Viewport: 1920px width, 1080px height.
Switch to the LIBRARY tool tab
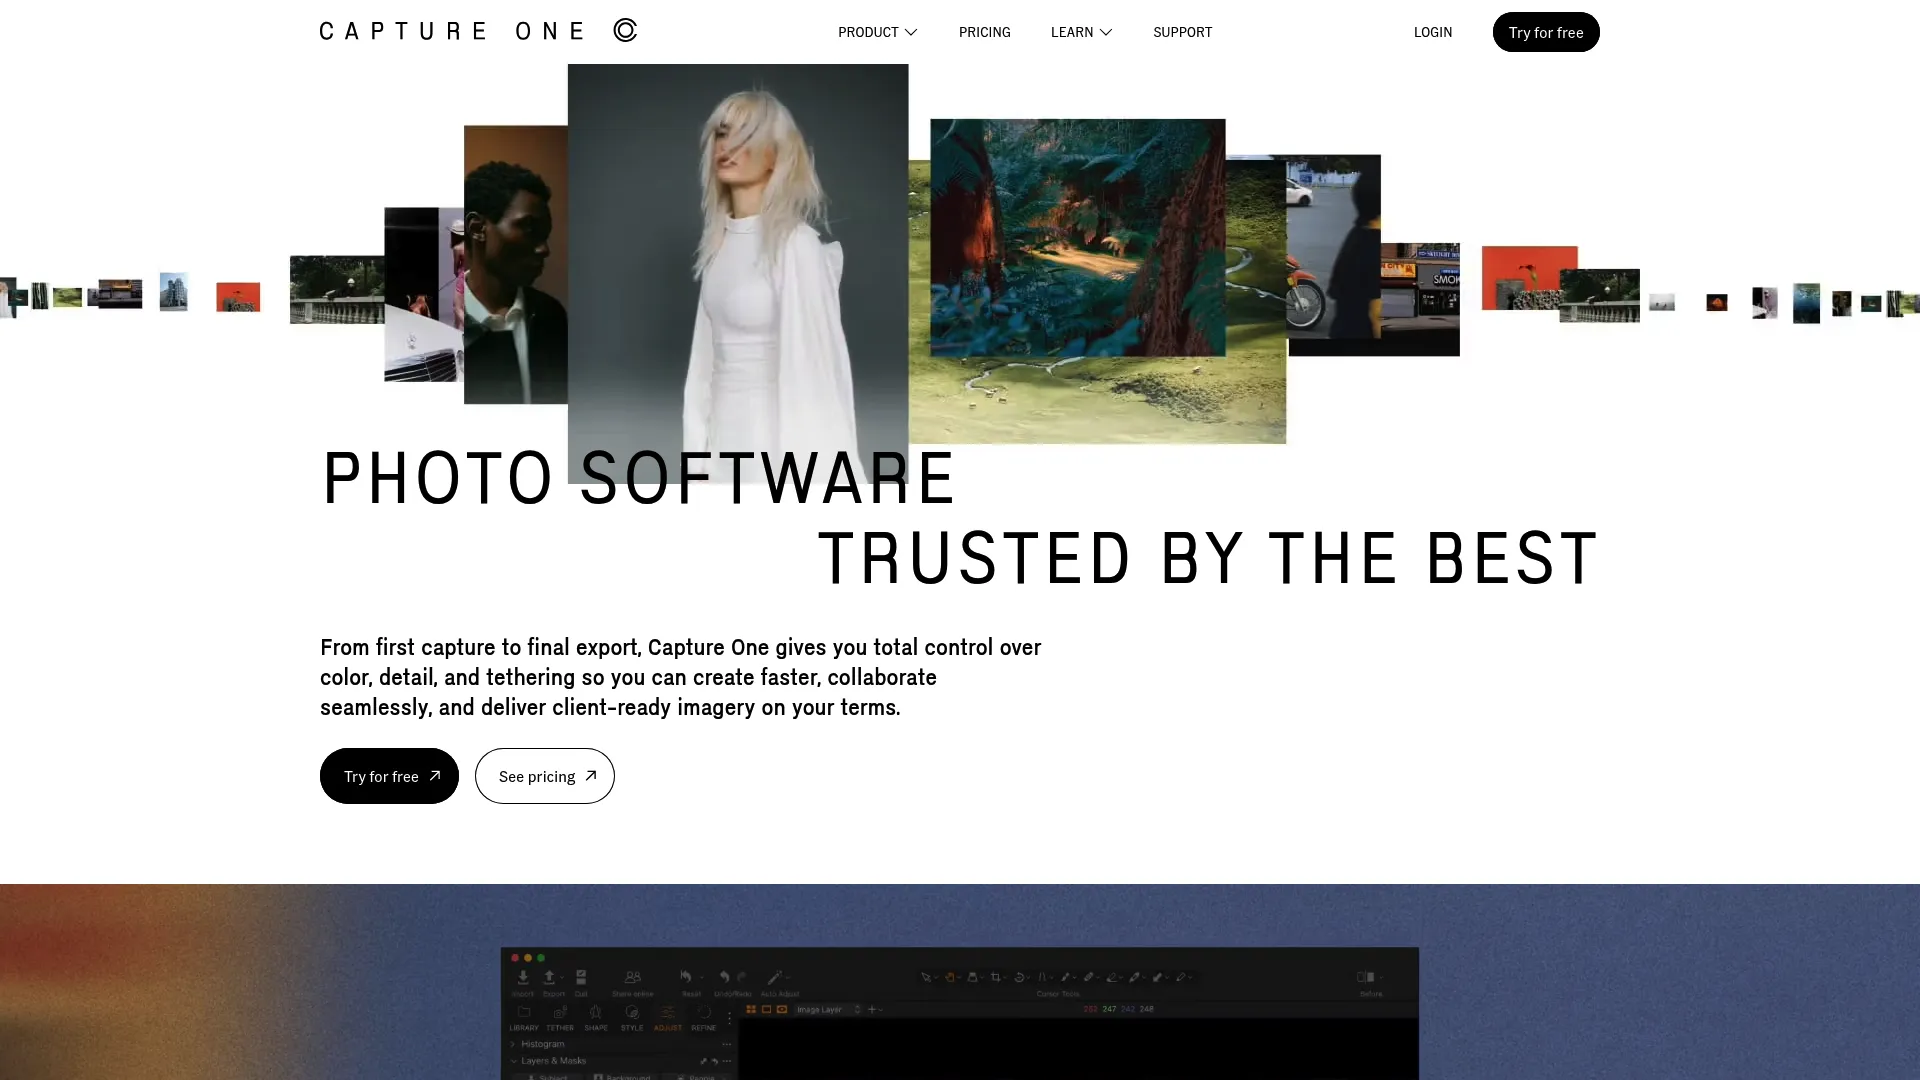[x=524, y=1018]
